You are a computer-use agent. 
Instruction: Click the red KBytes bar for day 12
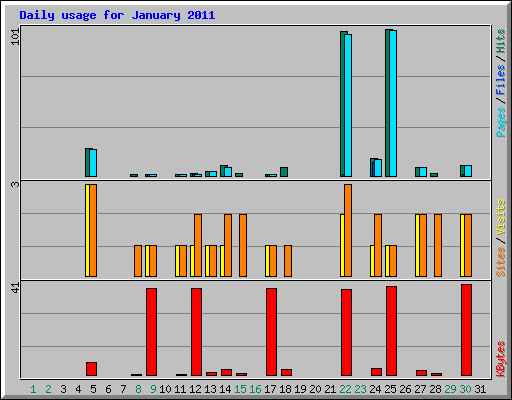(197, 332)
